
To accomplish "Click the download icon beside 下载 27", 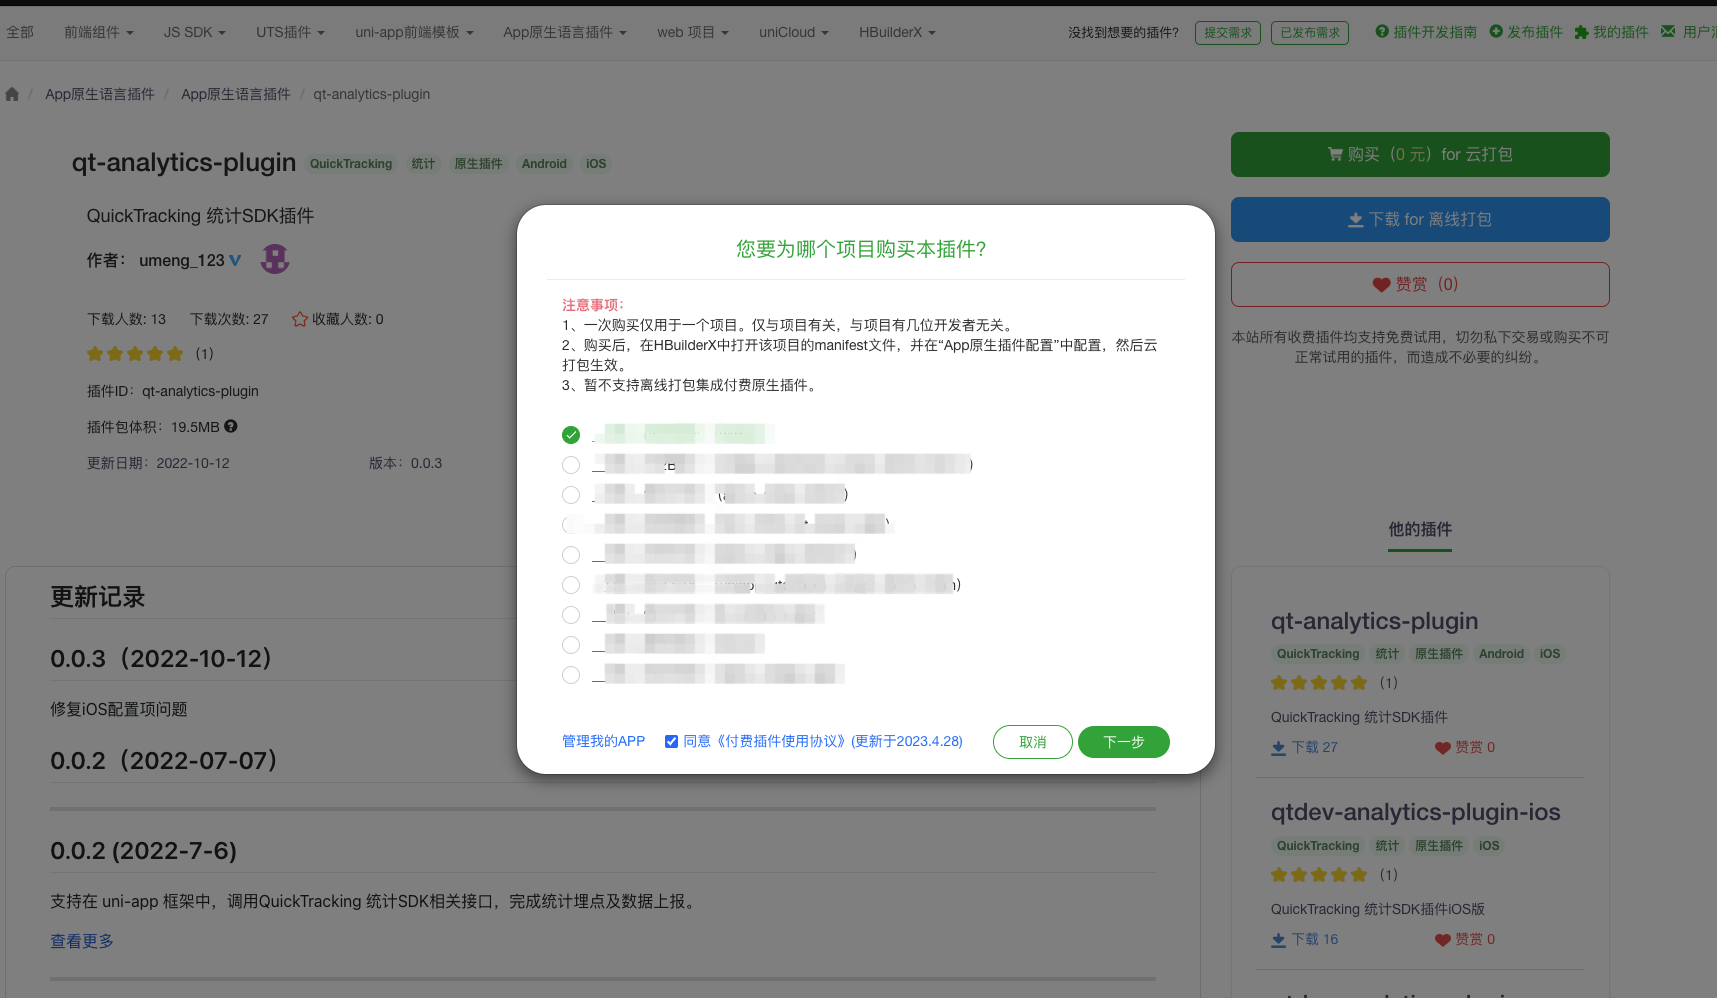I will pyautogui.click(x=1278, y=747).
